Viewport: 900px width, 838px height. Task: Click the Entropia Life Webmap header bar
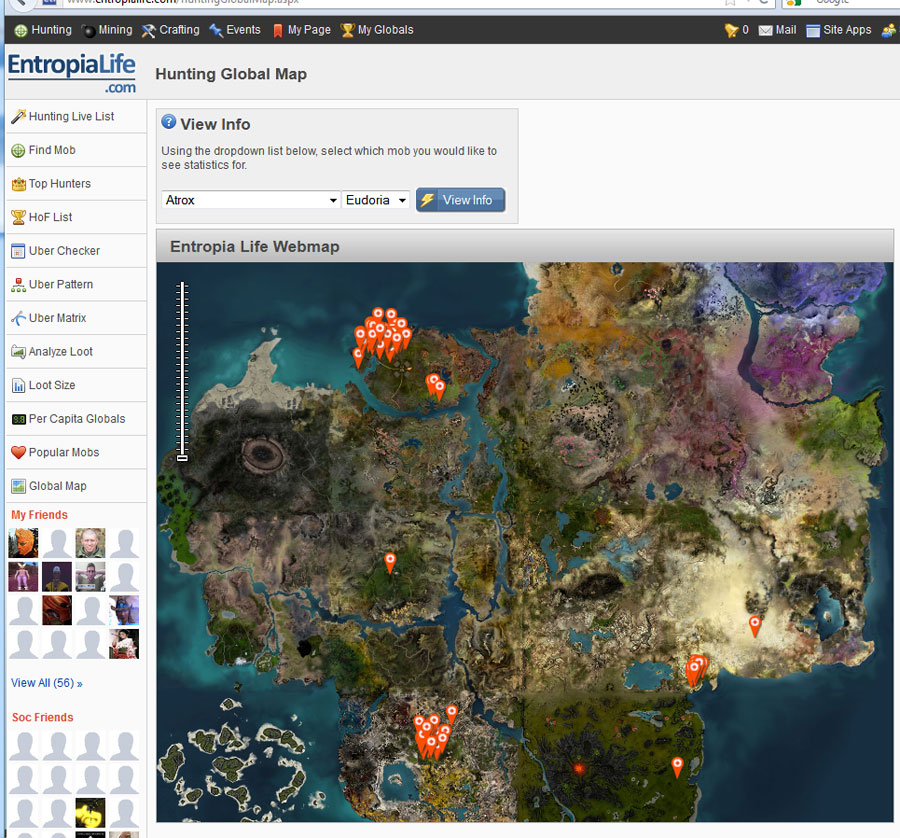click(525, 246)
